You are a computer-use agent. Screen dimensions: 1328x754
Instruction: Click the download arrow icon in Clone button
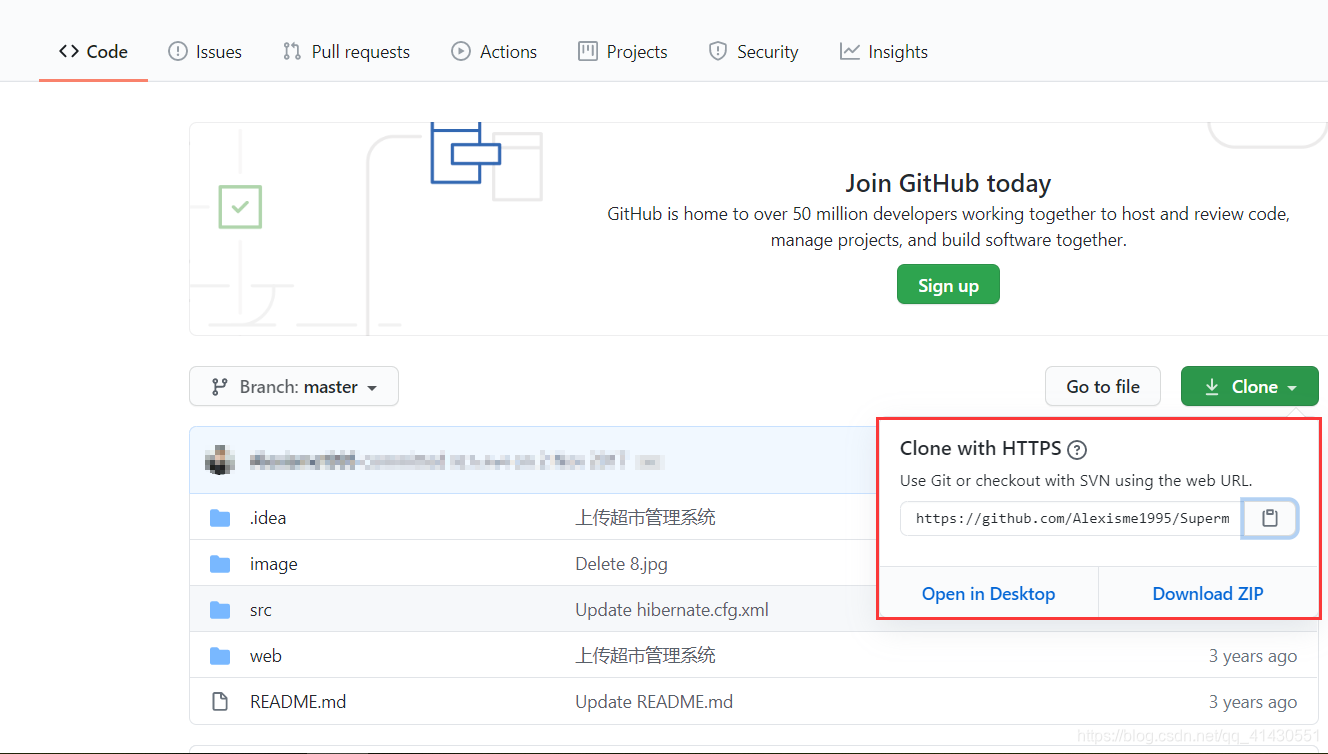[1212, 387]
